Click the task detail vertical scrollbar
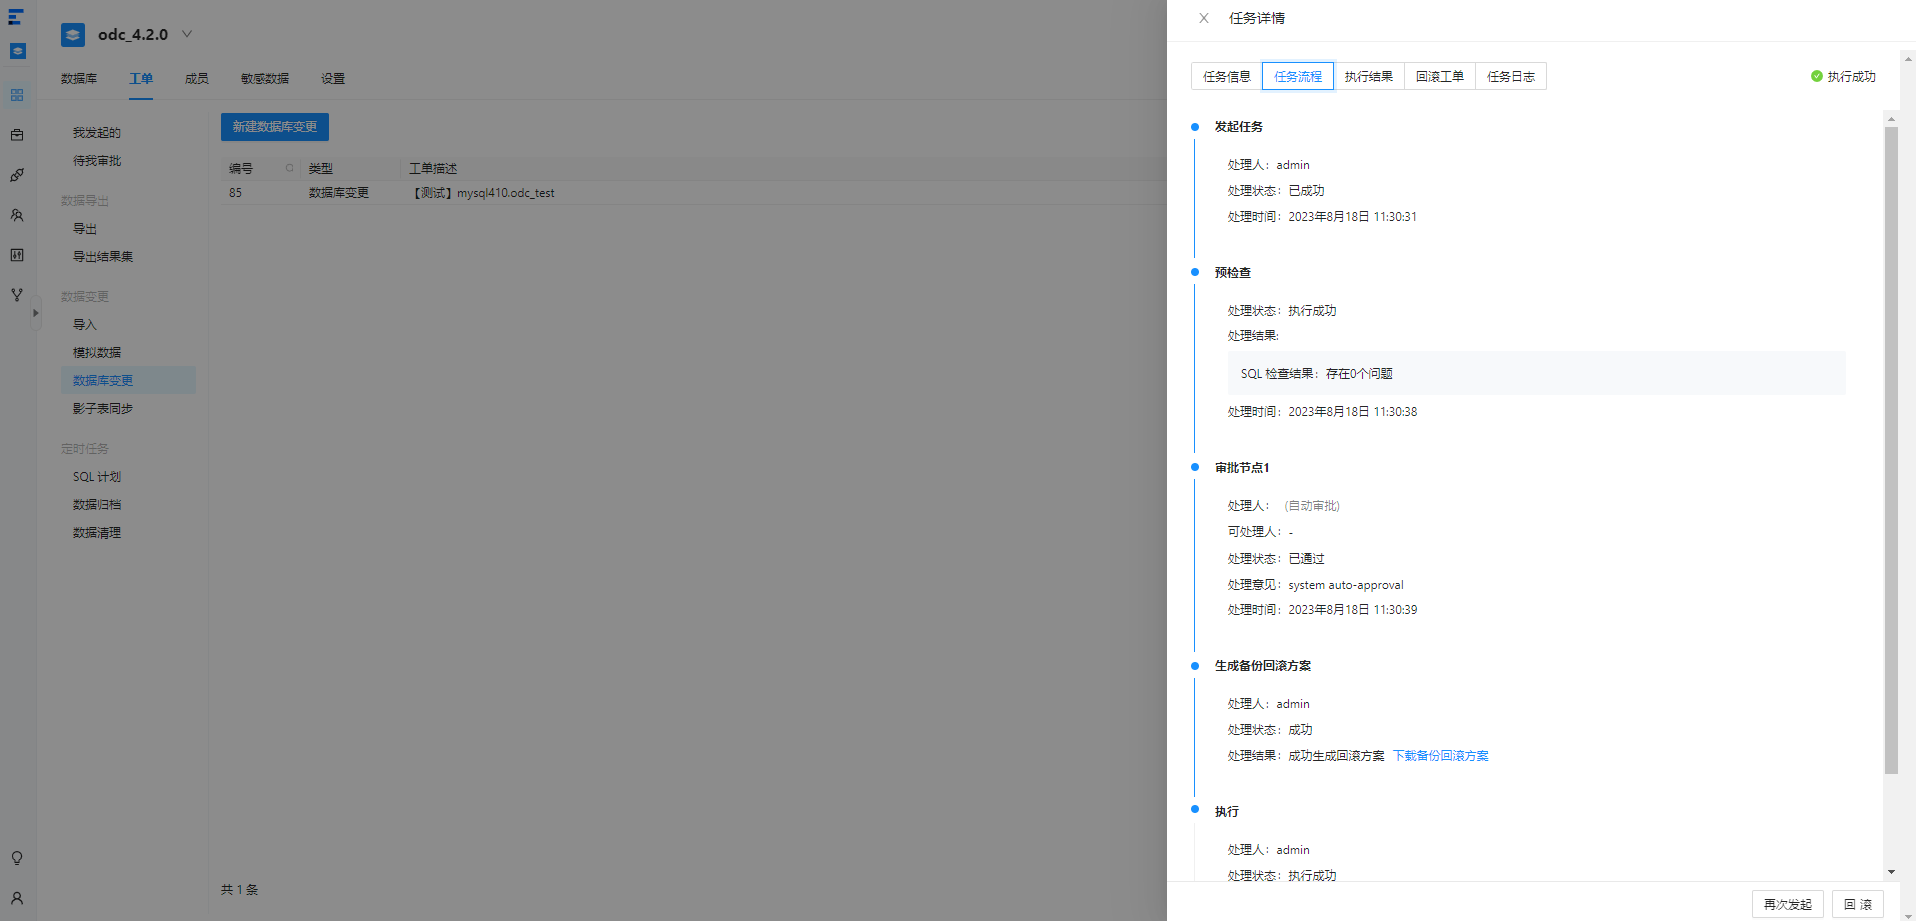The image size is (1916, 921). pyautogui.click(x=1891, y=450)
